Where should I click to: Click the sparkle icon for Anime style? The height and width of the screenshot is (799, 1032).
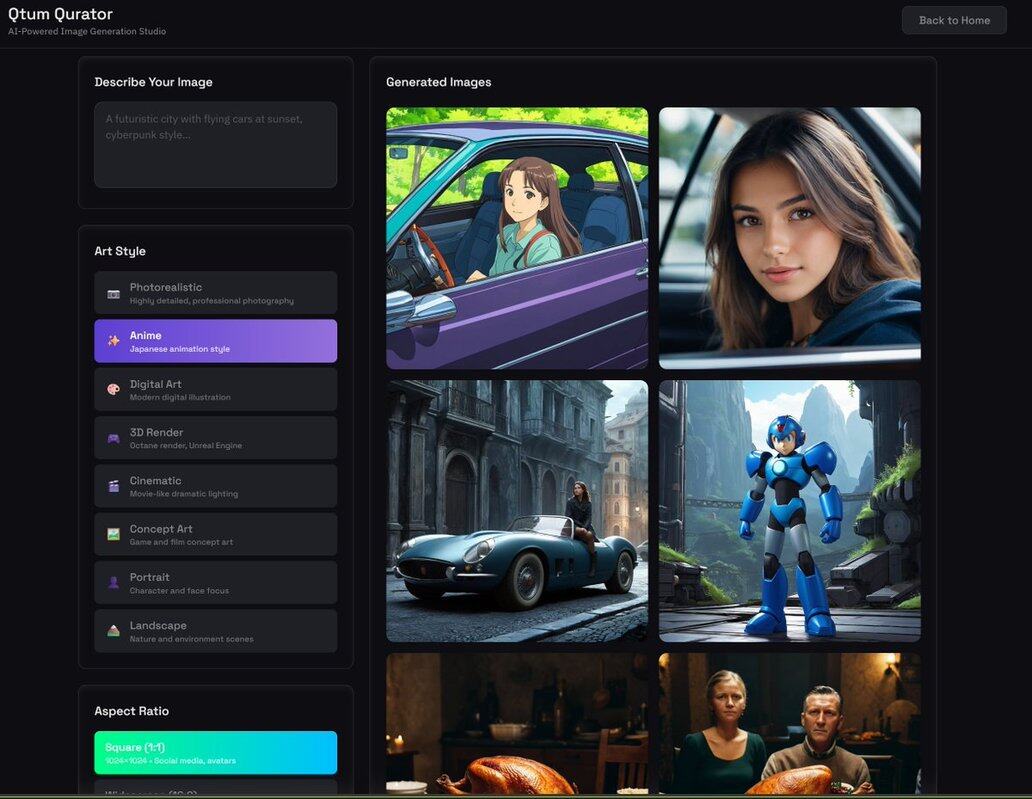pyautogui.click(x=113, y=341)
